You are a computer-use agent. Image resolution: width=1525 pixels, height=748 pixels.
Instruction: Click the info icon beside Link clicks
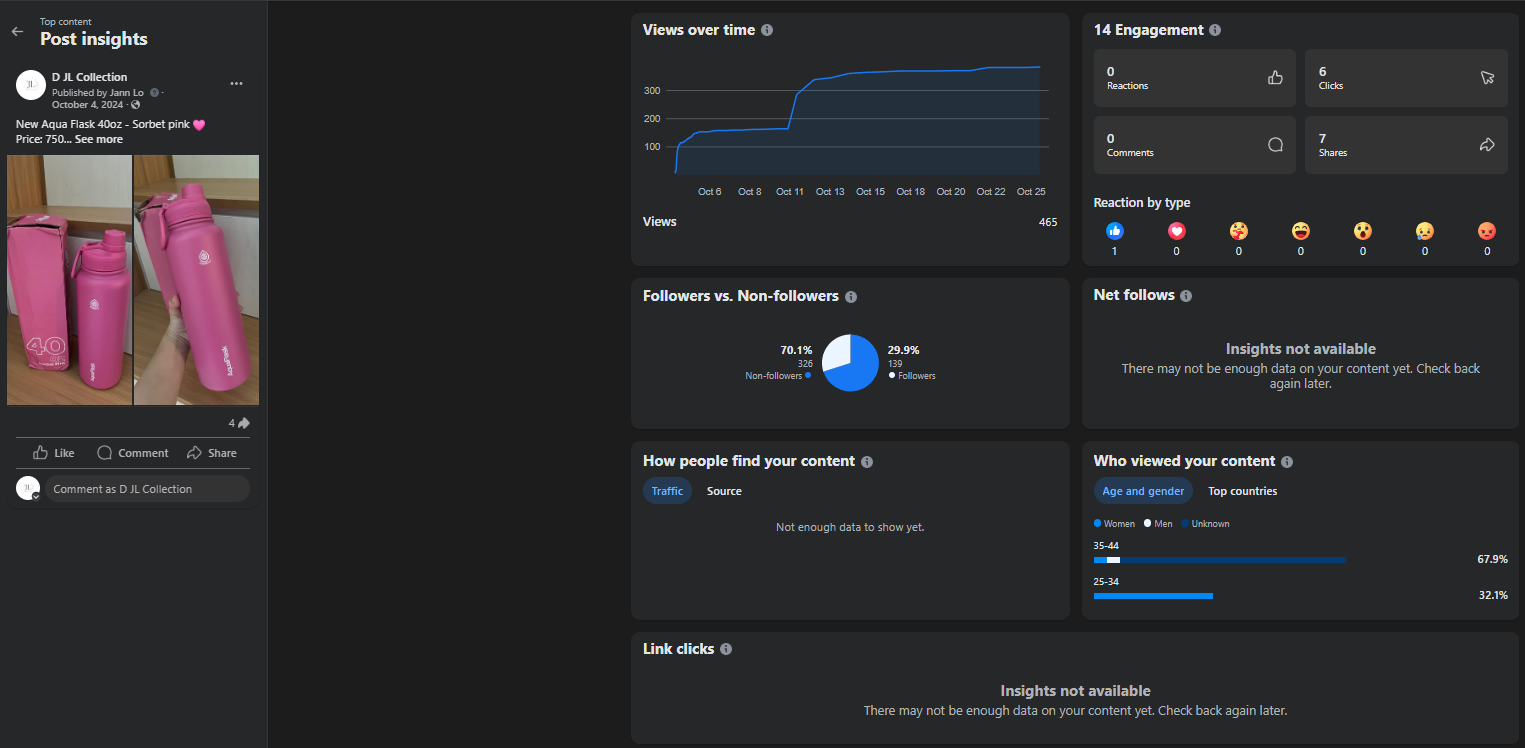point(726,649)
